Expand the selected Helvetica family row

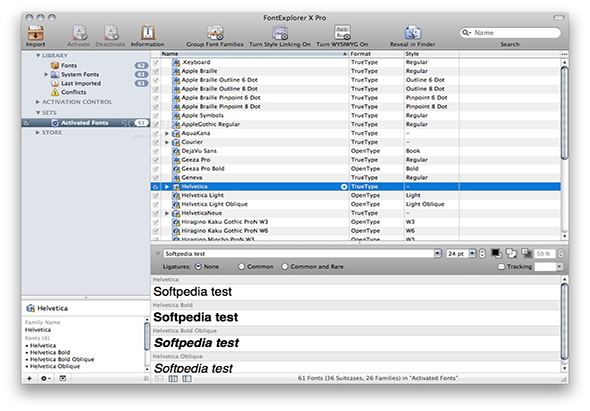click(x=167, y=187)
